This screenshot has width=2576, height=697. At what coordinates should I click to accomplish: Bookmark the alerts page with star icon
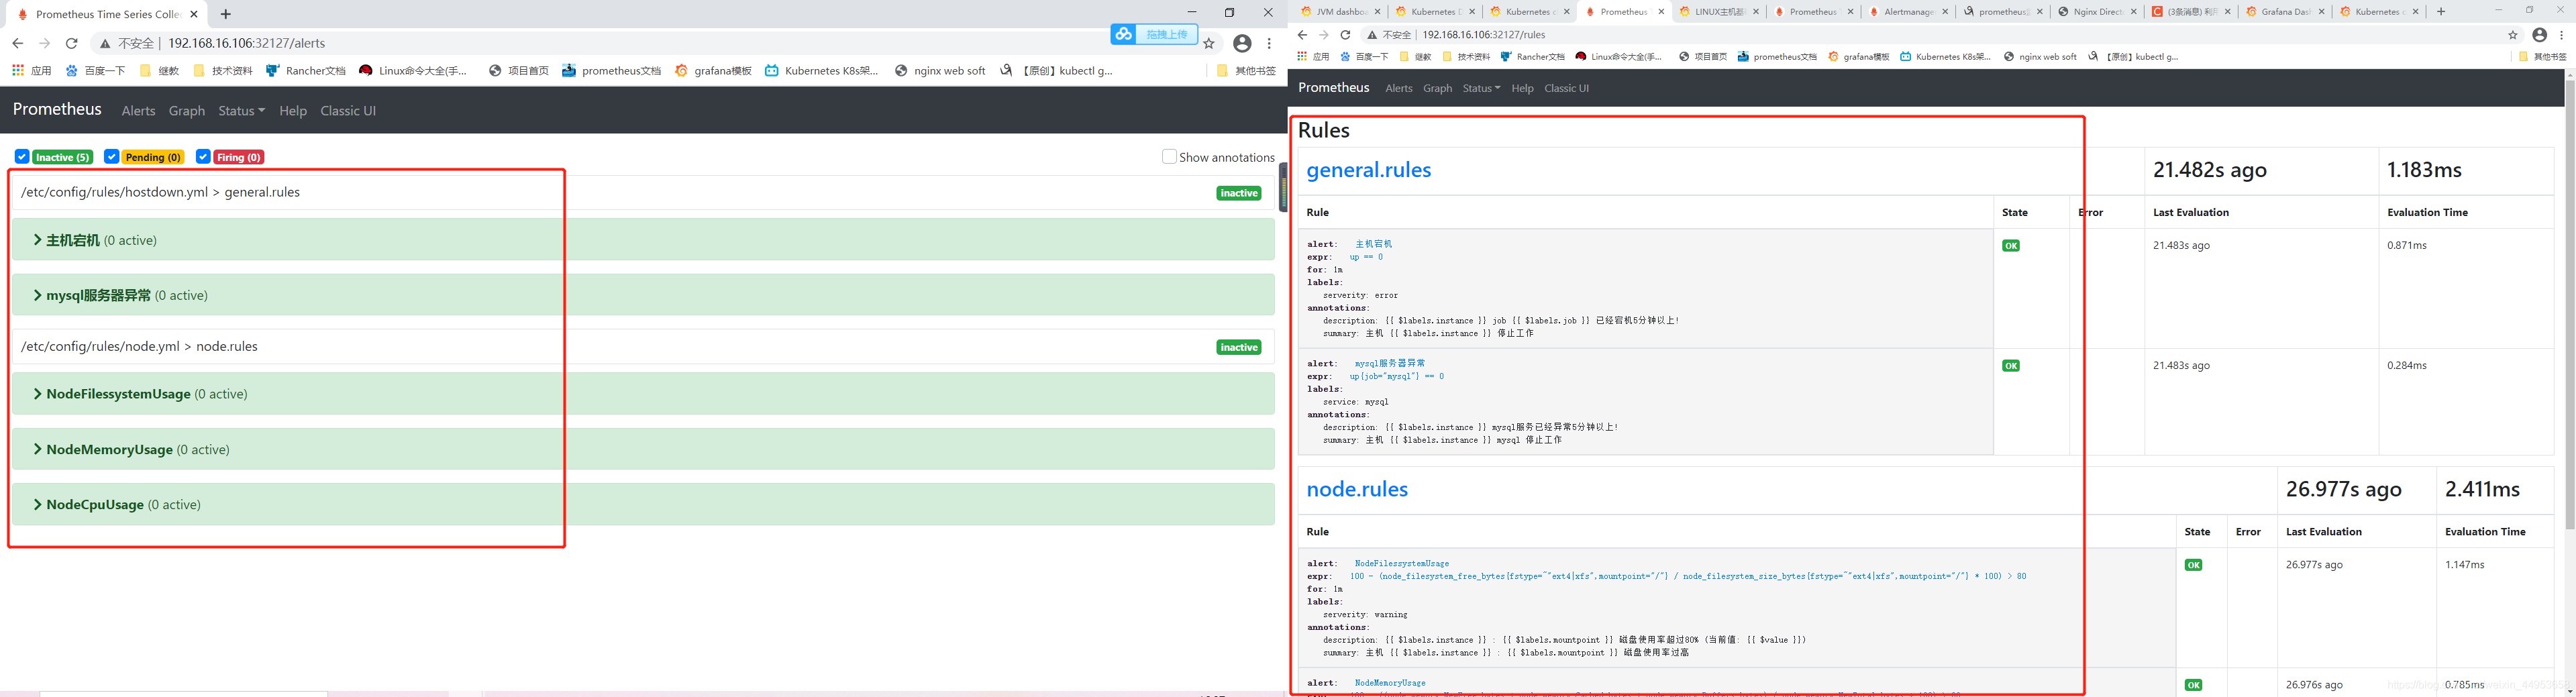pos(1209,43)
